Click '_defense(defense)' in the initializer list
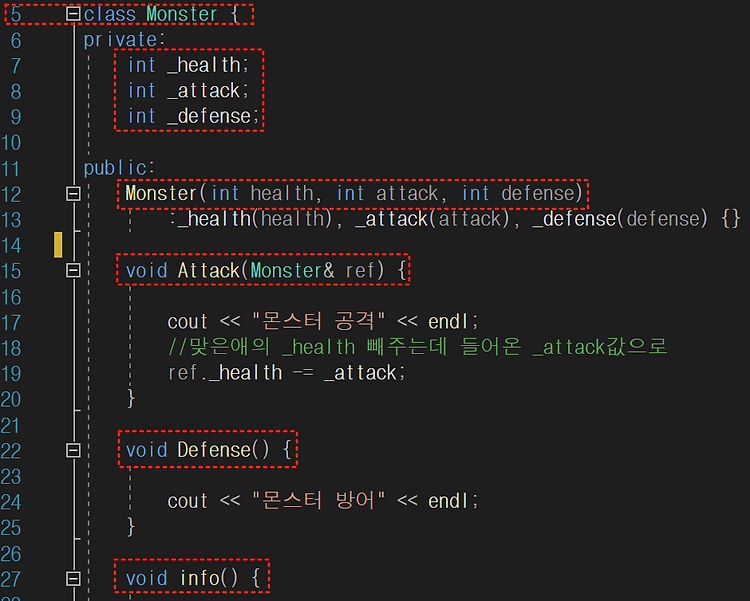Viewport: 750px width, 601px height. [x=620, y=219]
